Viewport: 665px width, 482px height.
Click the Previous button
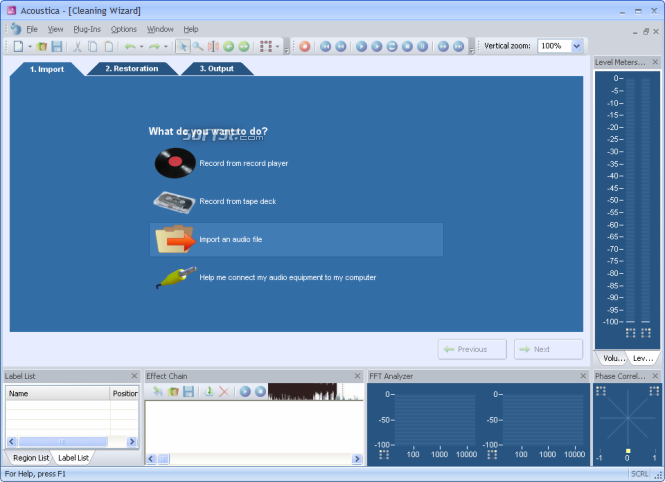[x=472, y=349]
